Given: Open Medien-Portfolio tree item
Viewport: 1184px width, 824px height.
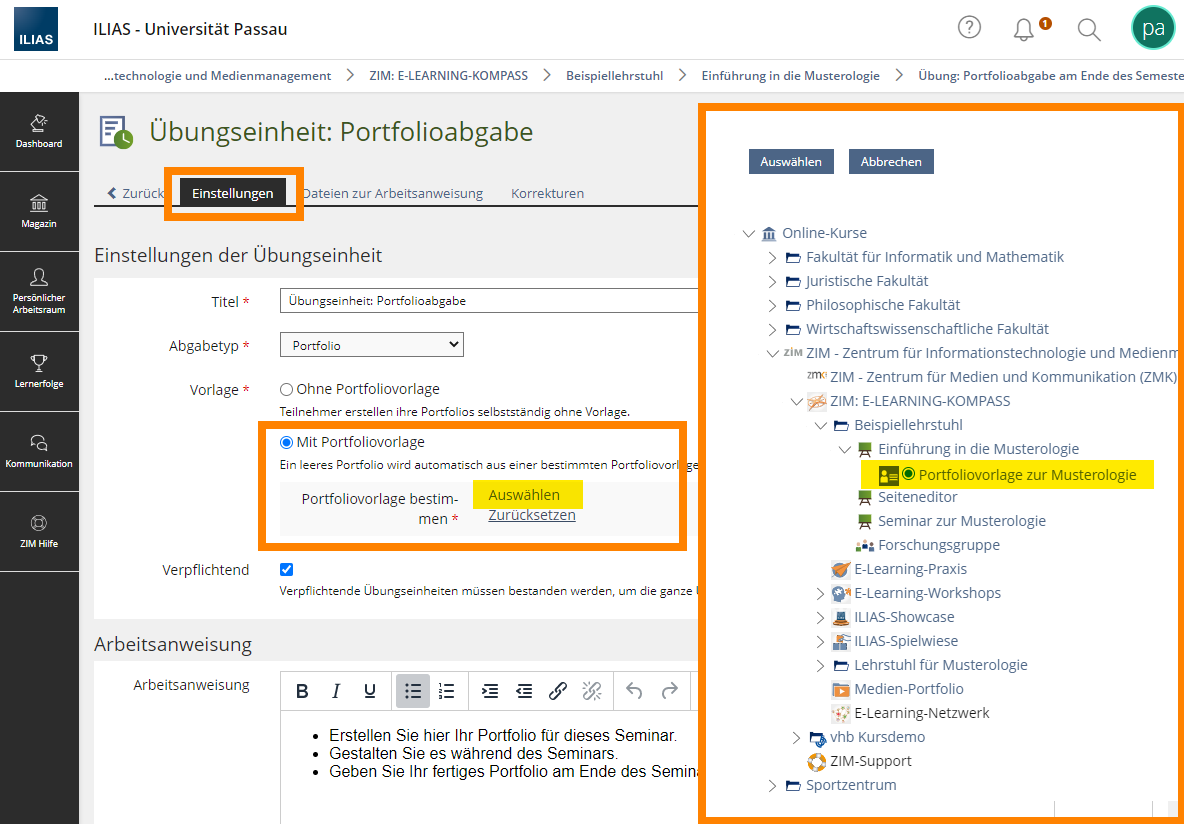Looking at the screenshot, I should click(908, 689).
